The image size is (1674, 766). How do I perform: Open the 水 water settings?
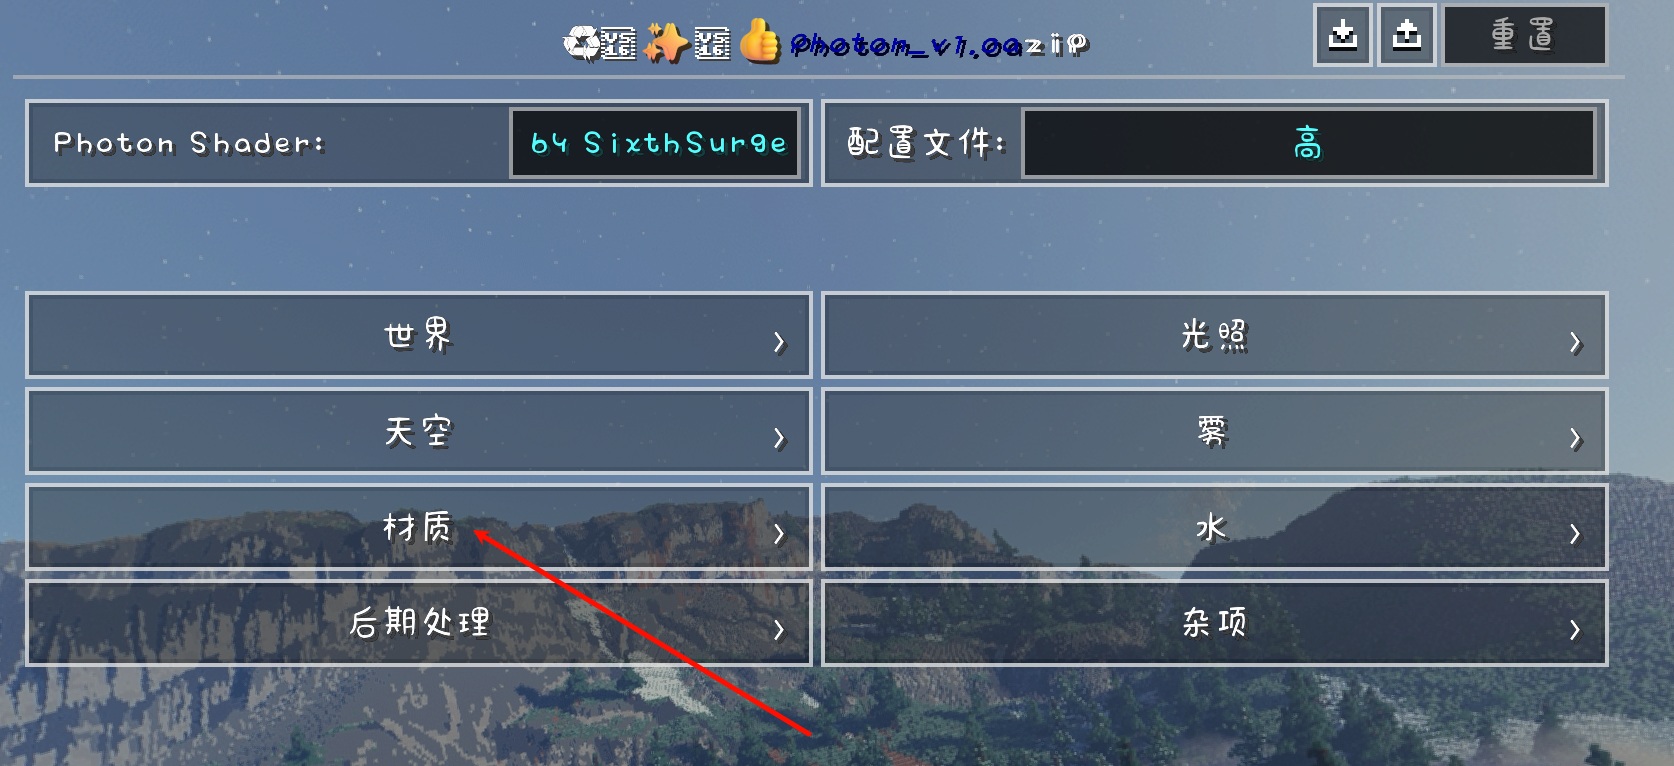[1214, 527]
